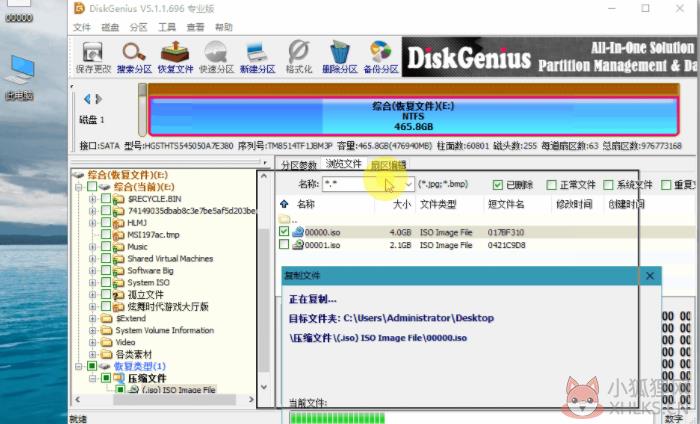Check the box next to 00001.iso
The image size is (700, 424).
point(284,244)
